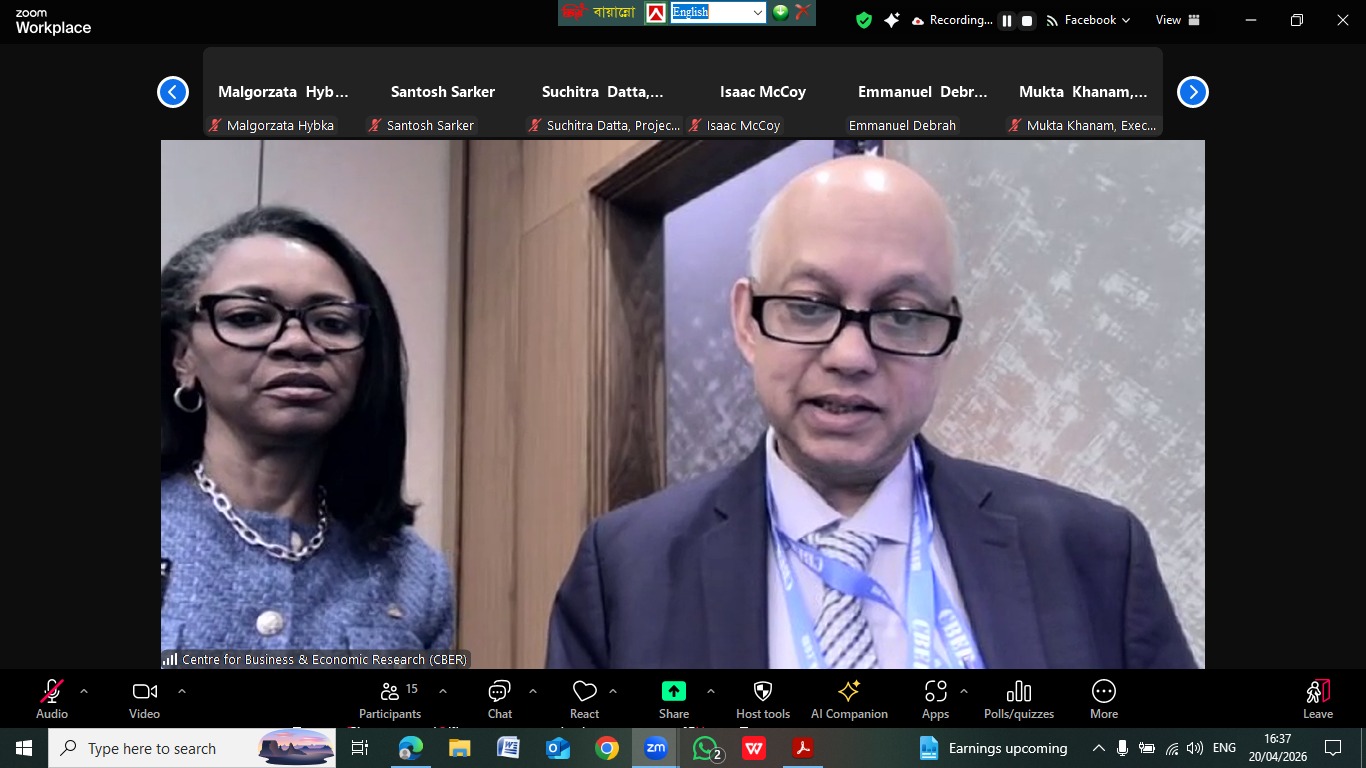Screen dimensions: 1366x768
Task: Open the React emoji menu
Action: tap(584, 699)
